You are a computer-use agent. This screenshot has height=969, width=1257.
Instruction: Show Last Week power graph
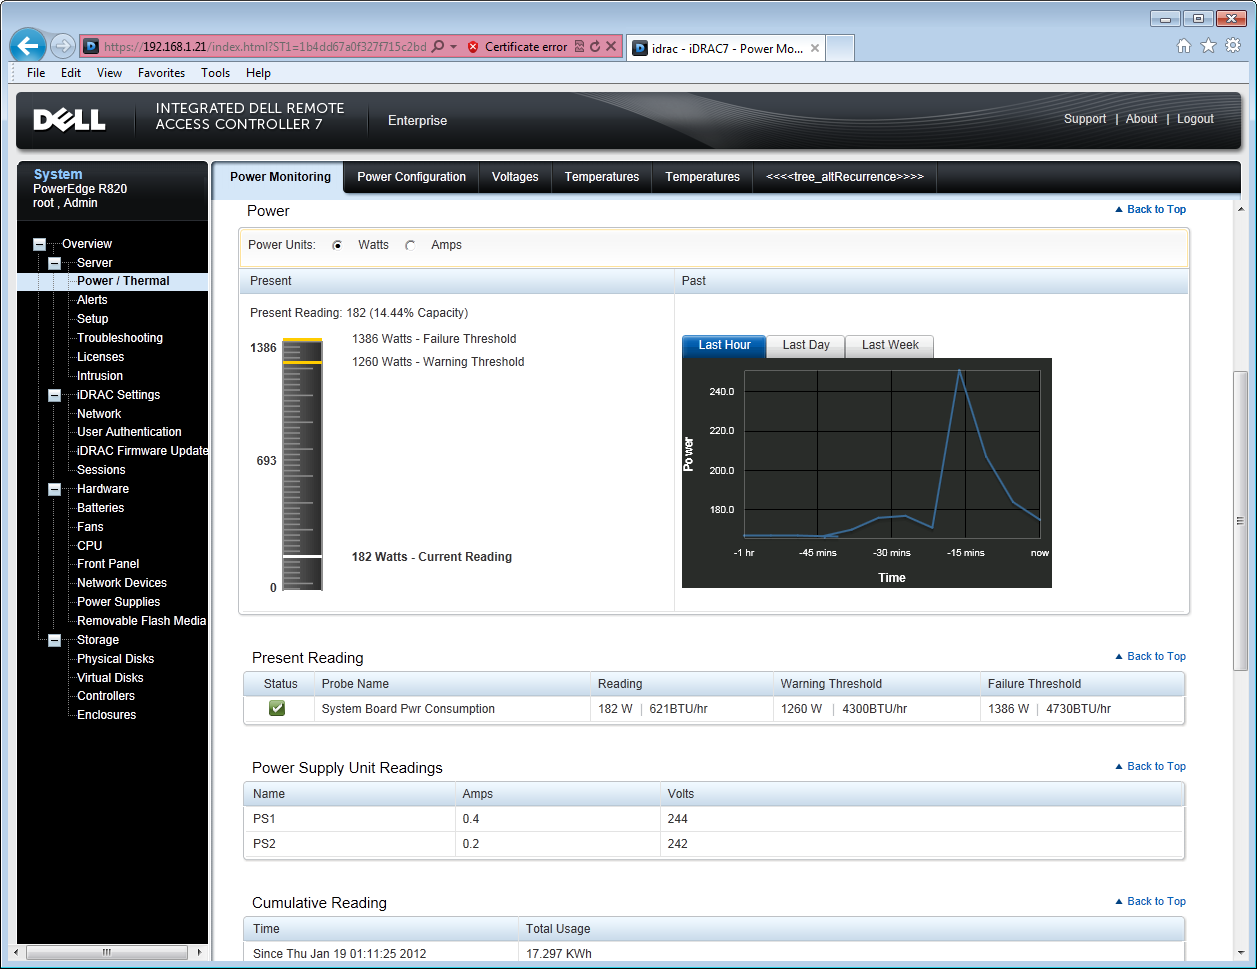coord(890,345)
